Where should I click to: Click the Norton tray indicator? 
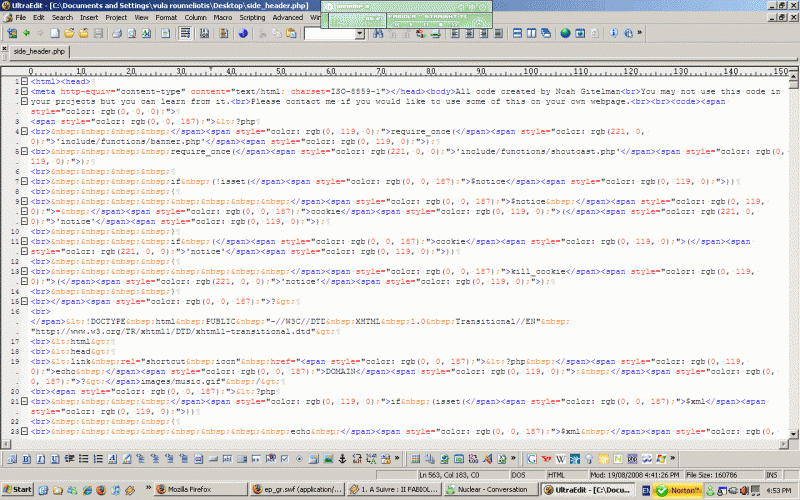tap(678, 490)
